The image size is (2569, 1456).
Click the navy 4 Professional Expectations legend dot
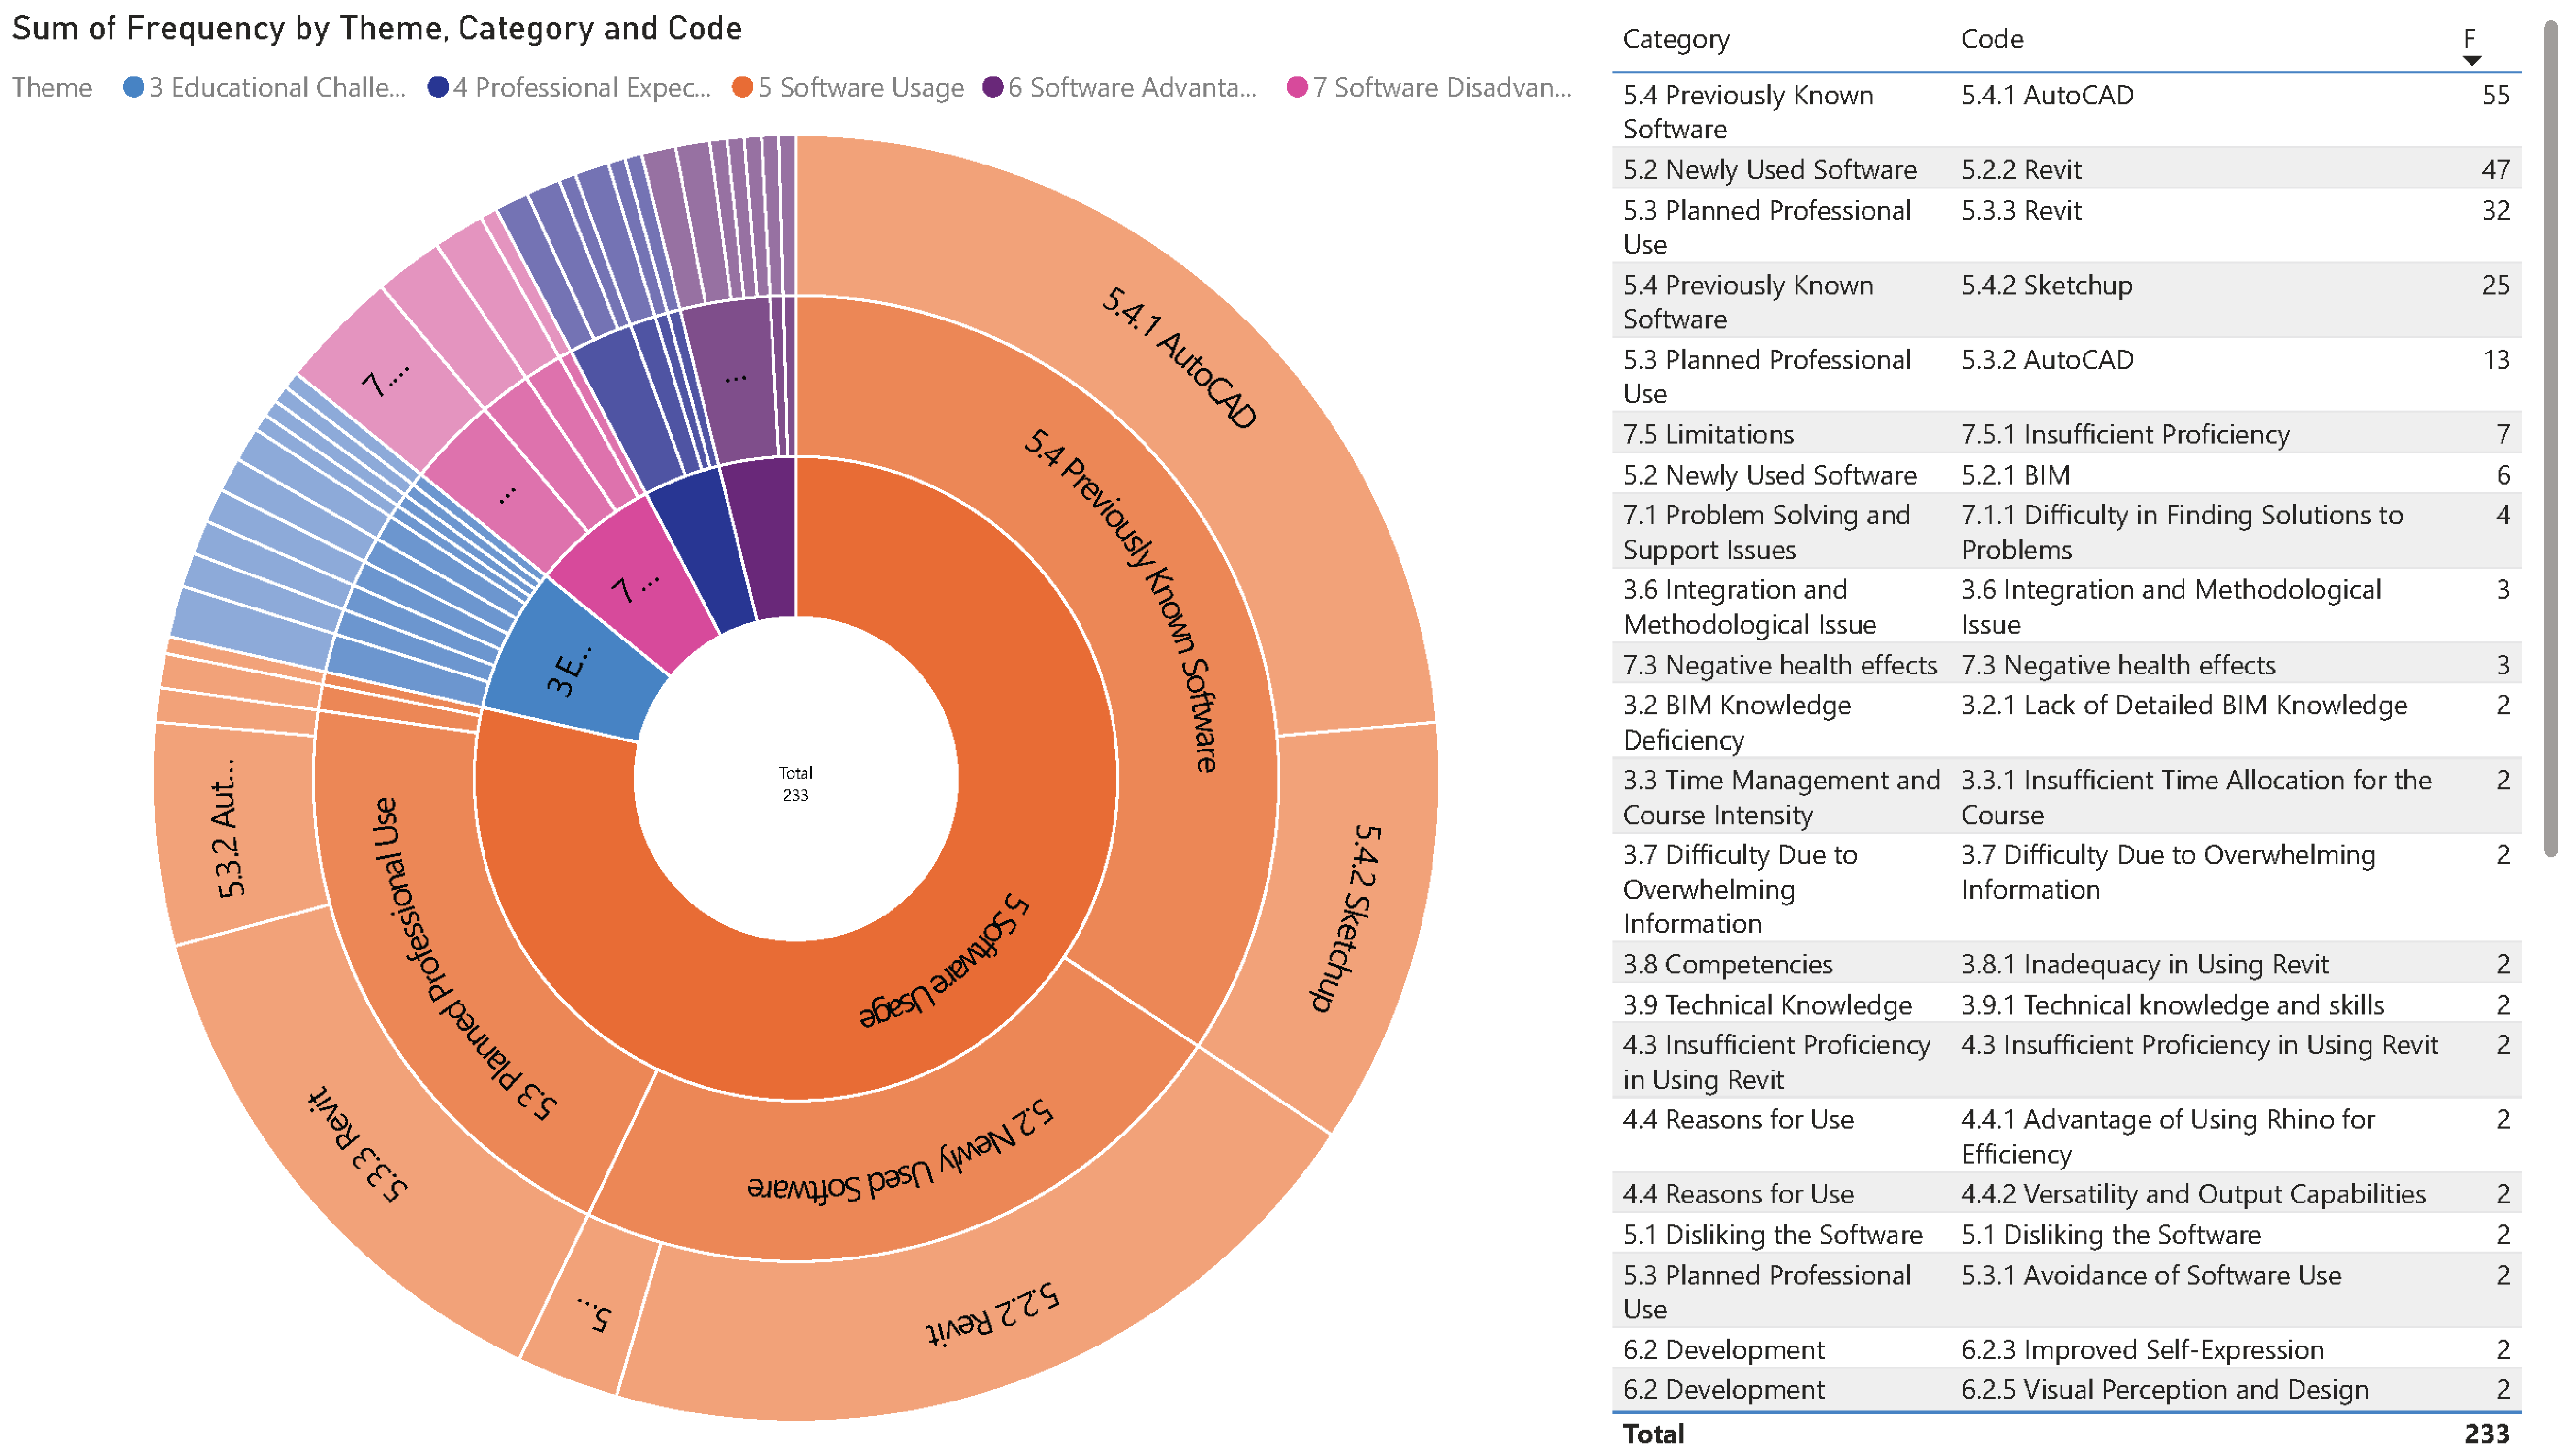tap(437, 87)
